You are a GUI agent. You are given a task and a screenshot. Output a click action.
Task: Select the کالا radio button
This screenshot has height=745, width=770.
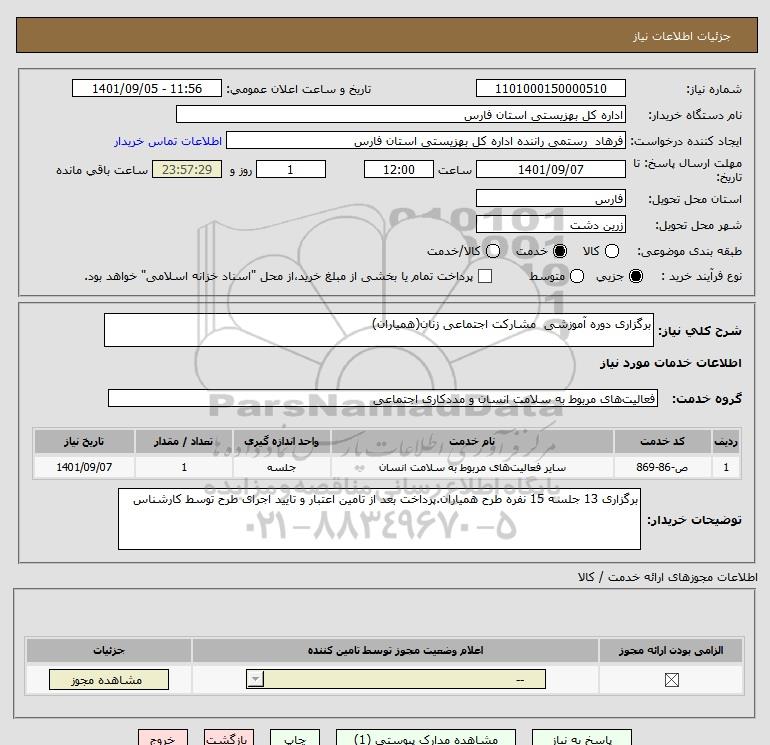pos(611,251)
